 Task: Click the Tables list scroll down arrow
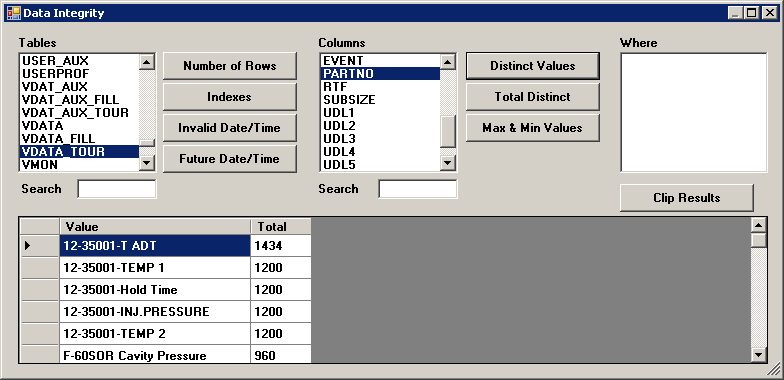pyautogui.click(x=147, y=163)
